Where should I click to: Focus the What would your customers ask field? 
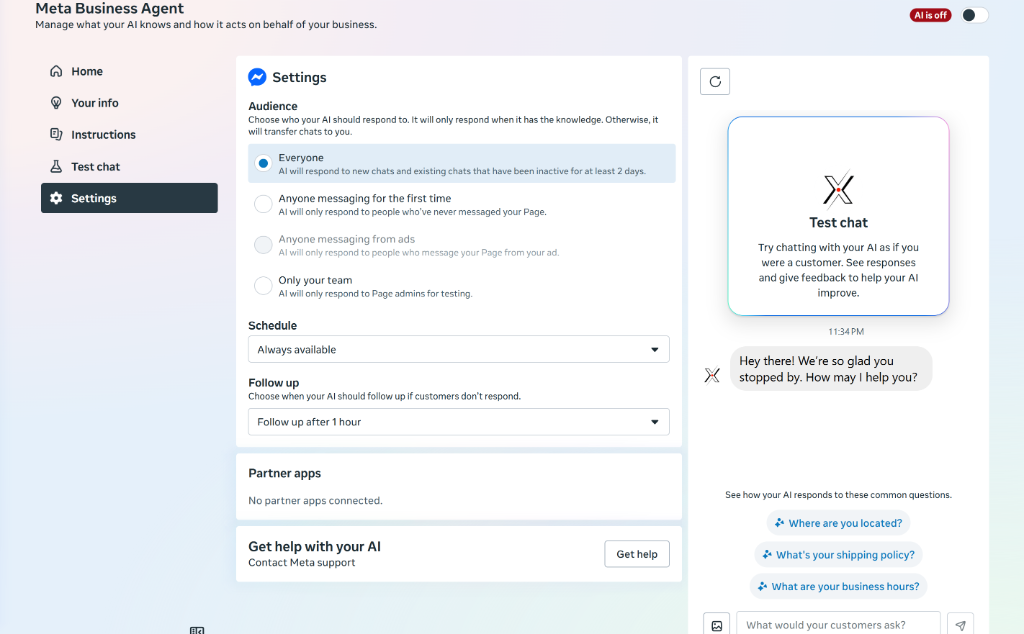tap(839, 625)
